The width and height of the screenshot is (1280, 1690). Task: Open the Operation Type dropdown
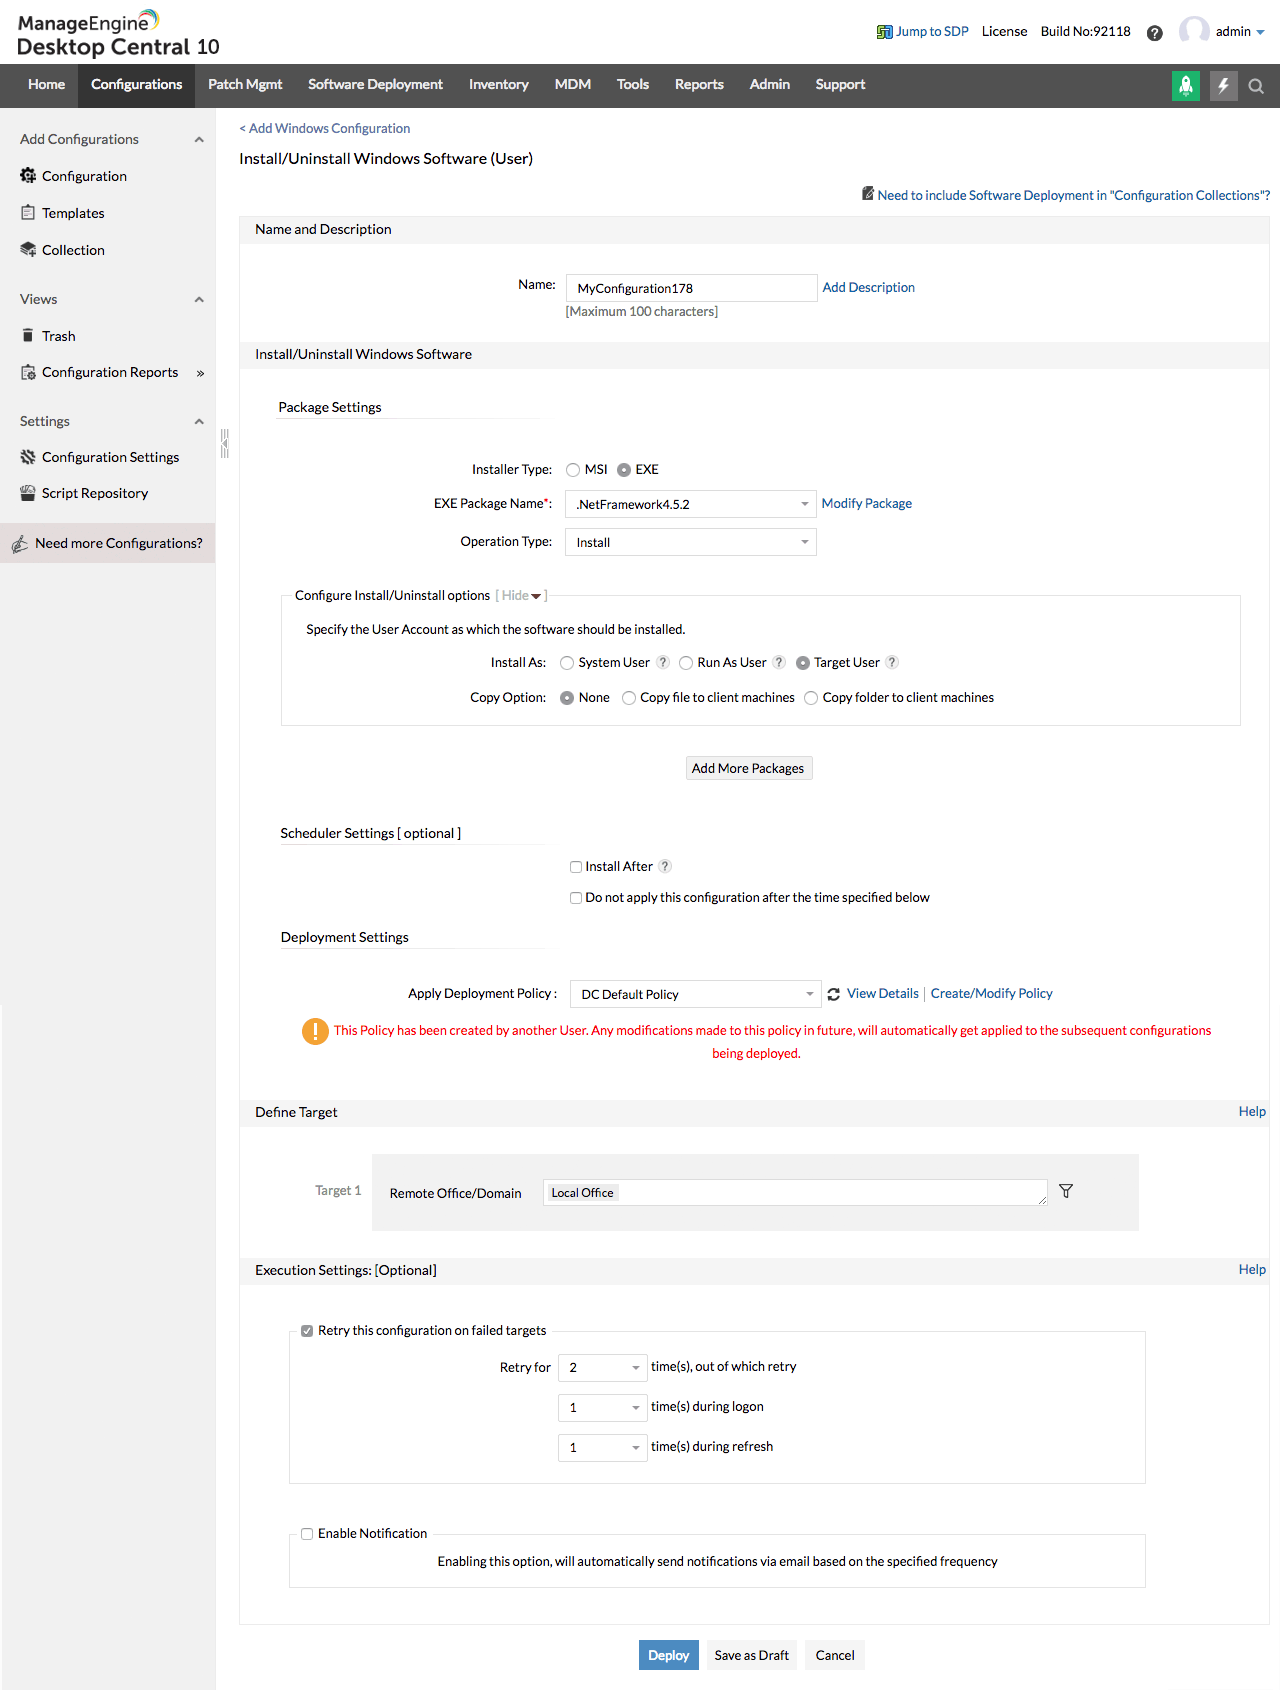pyautogui.click(x=691, y=542)
